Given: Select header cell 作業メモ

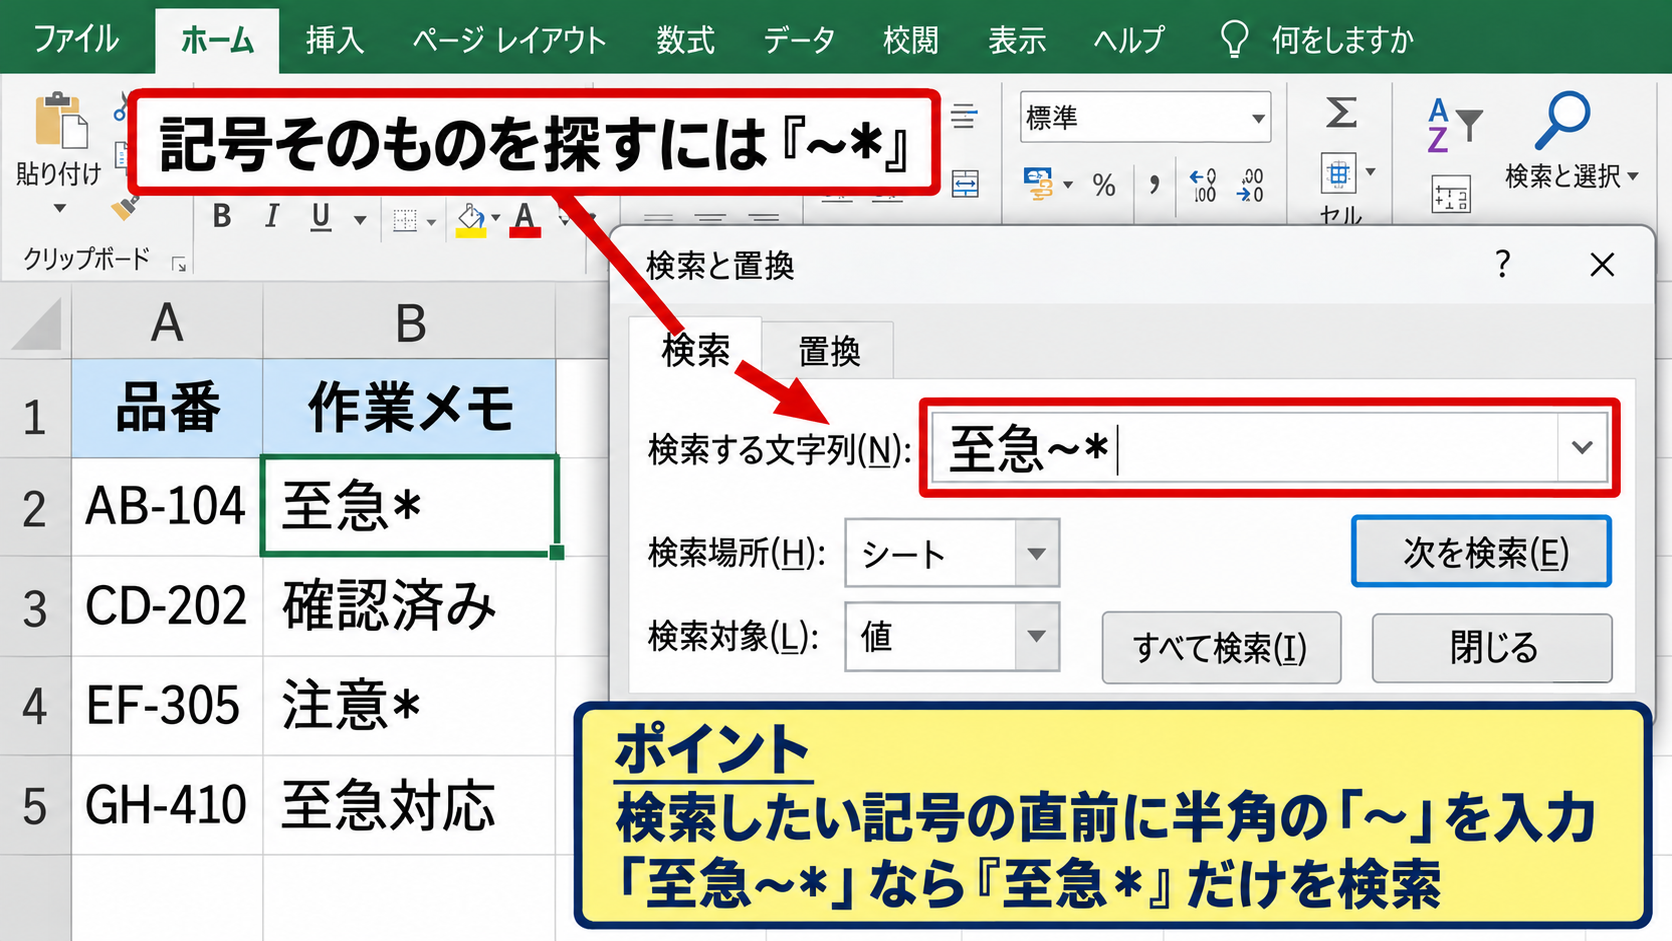Looking at the screenshot, I should [409, 408].
